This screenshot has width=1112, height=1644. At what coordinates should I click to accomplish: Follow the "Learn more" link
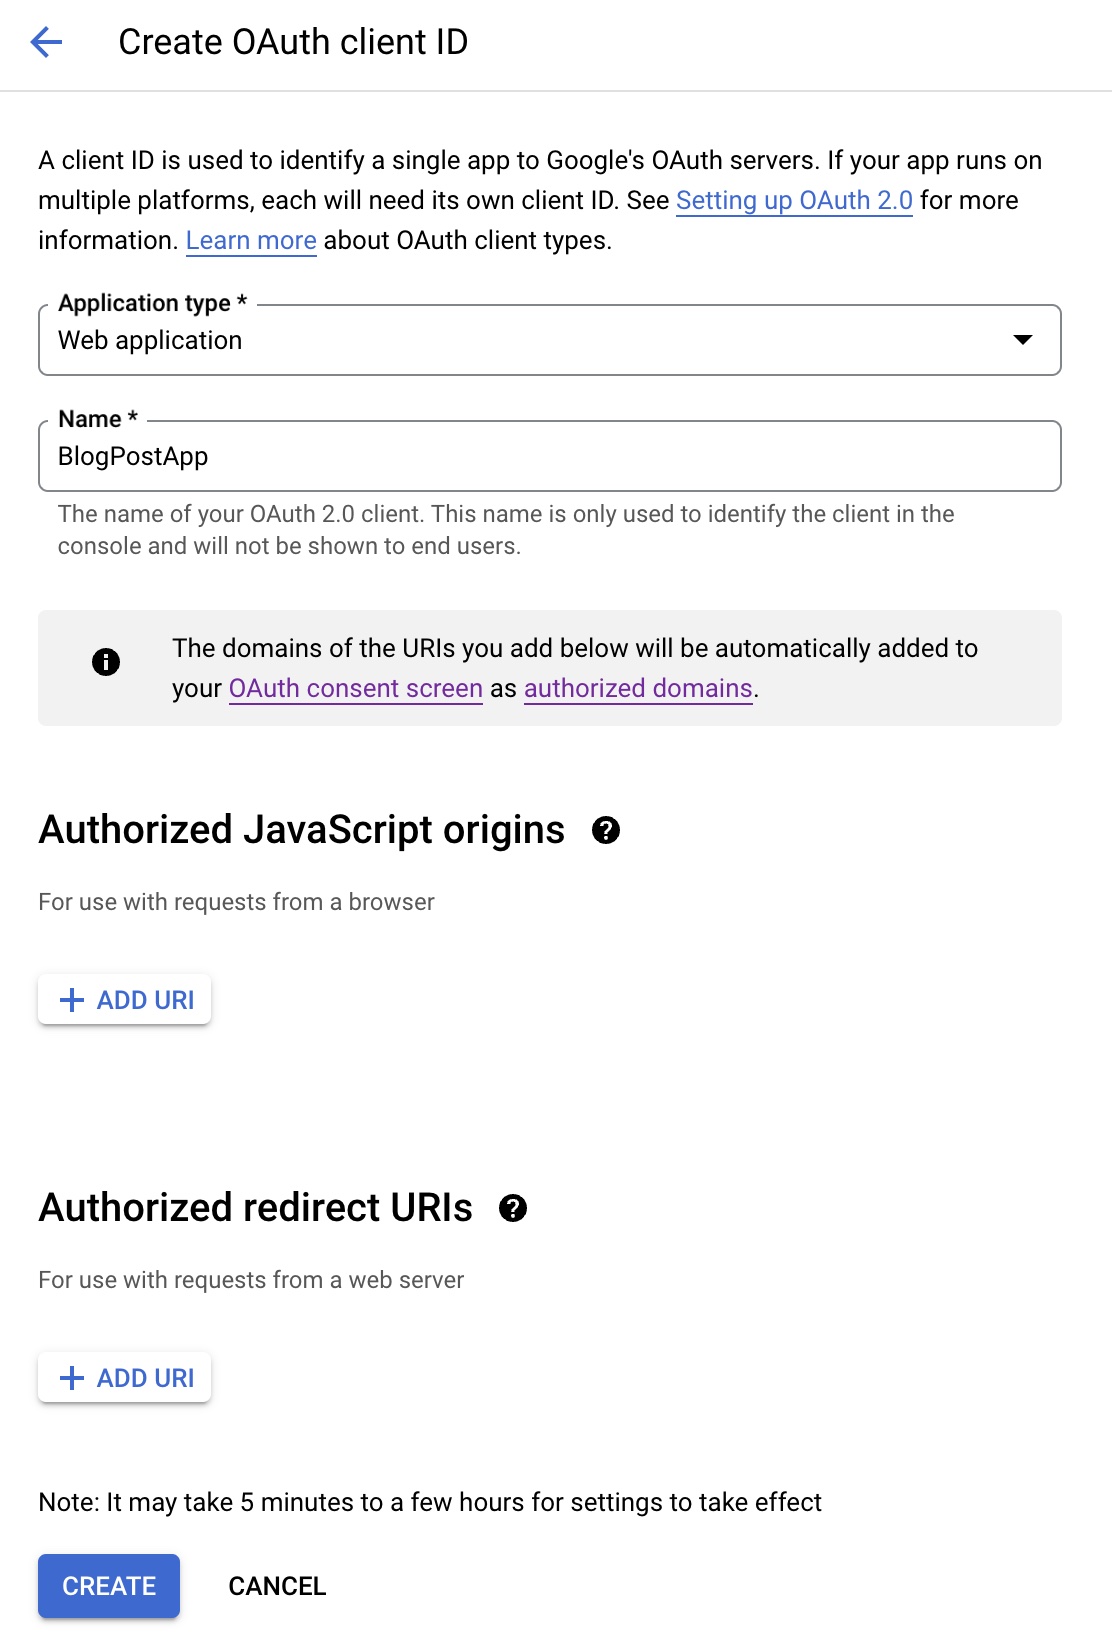251,241
